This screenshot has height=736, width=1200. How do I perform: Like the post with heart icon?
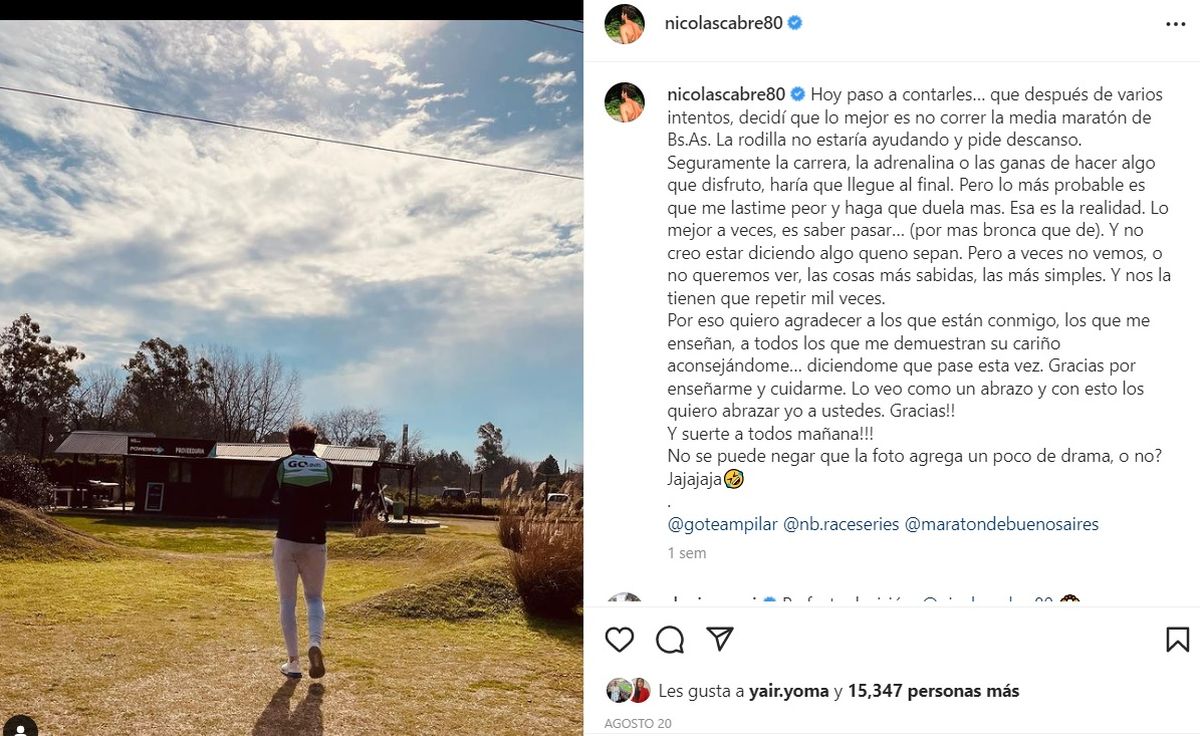(x=620, y=639)
